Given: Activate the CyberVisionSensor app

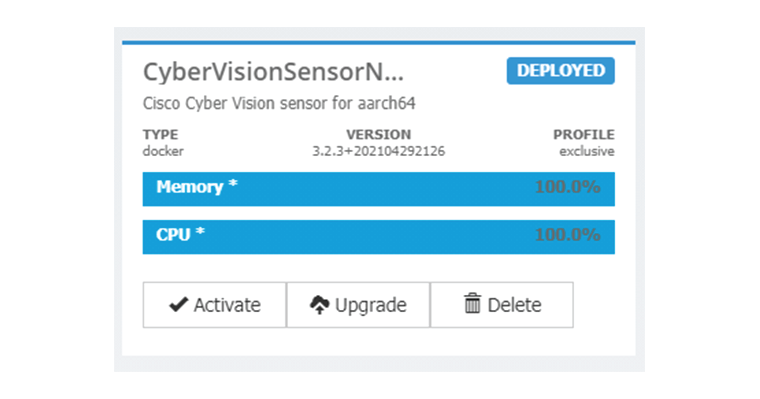Looking at the screenshot, I should coord(214,305).
